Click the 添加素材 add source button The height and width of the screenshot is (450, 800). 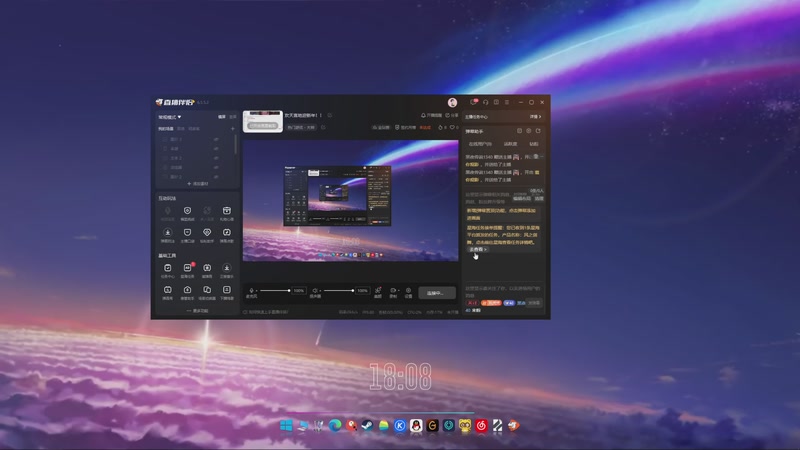(197, 184)
